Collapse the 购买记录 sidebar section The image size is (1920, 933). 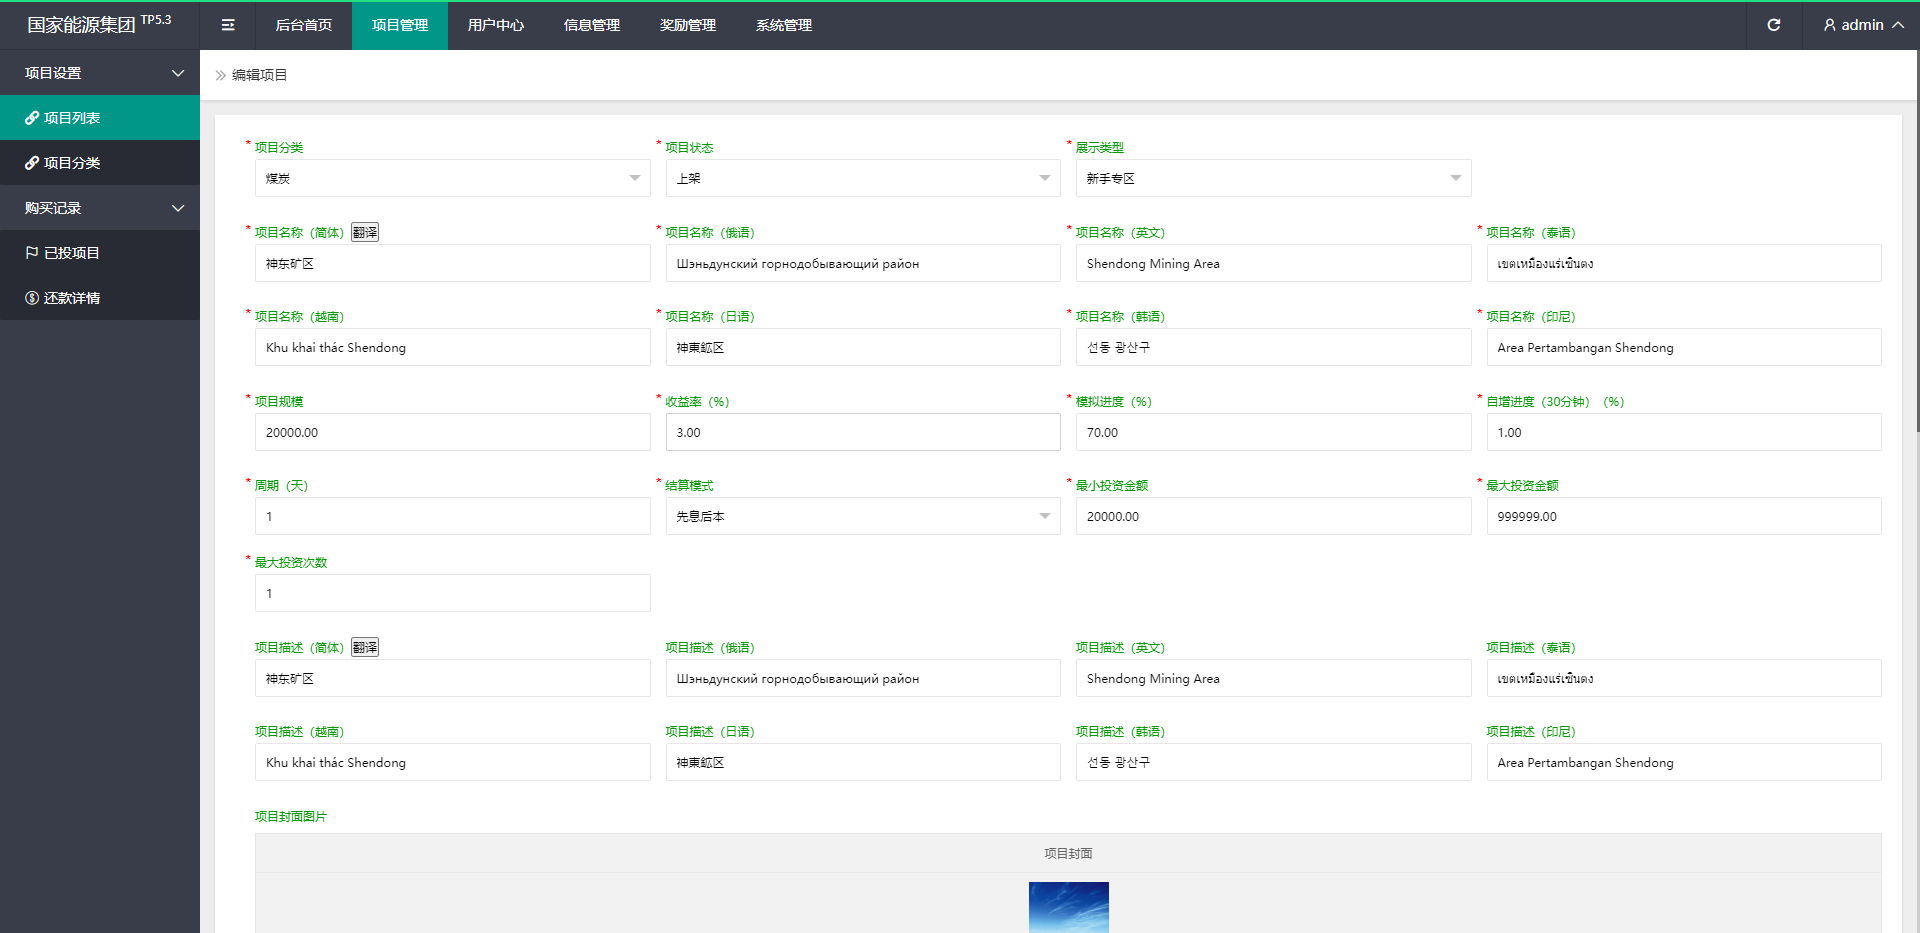click(x=100, y=208)
